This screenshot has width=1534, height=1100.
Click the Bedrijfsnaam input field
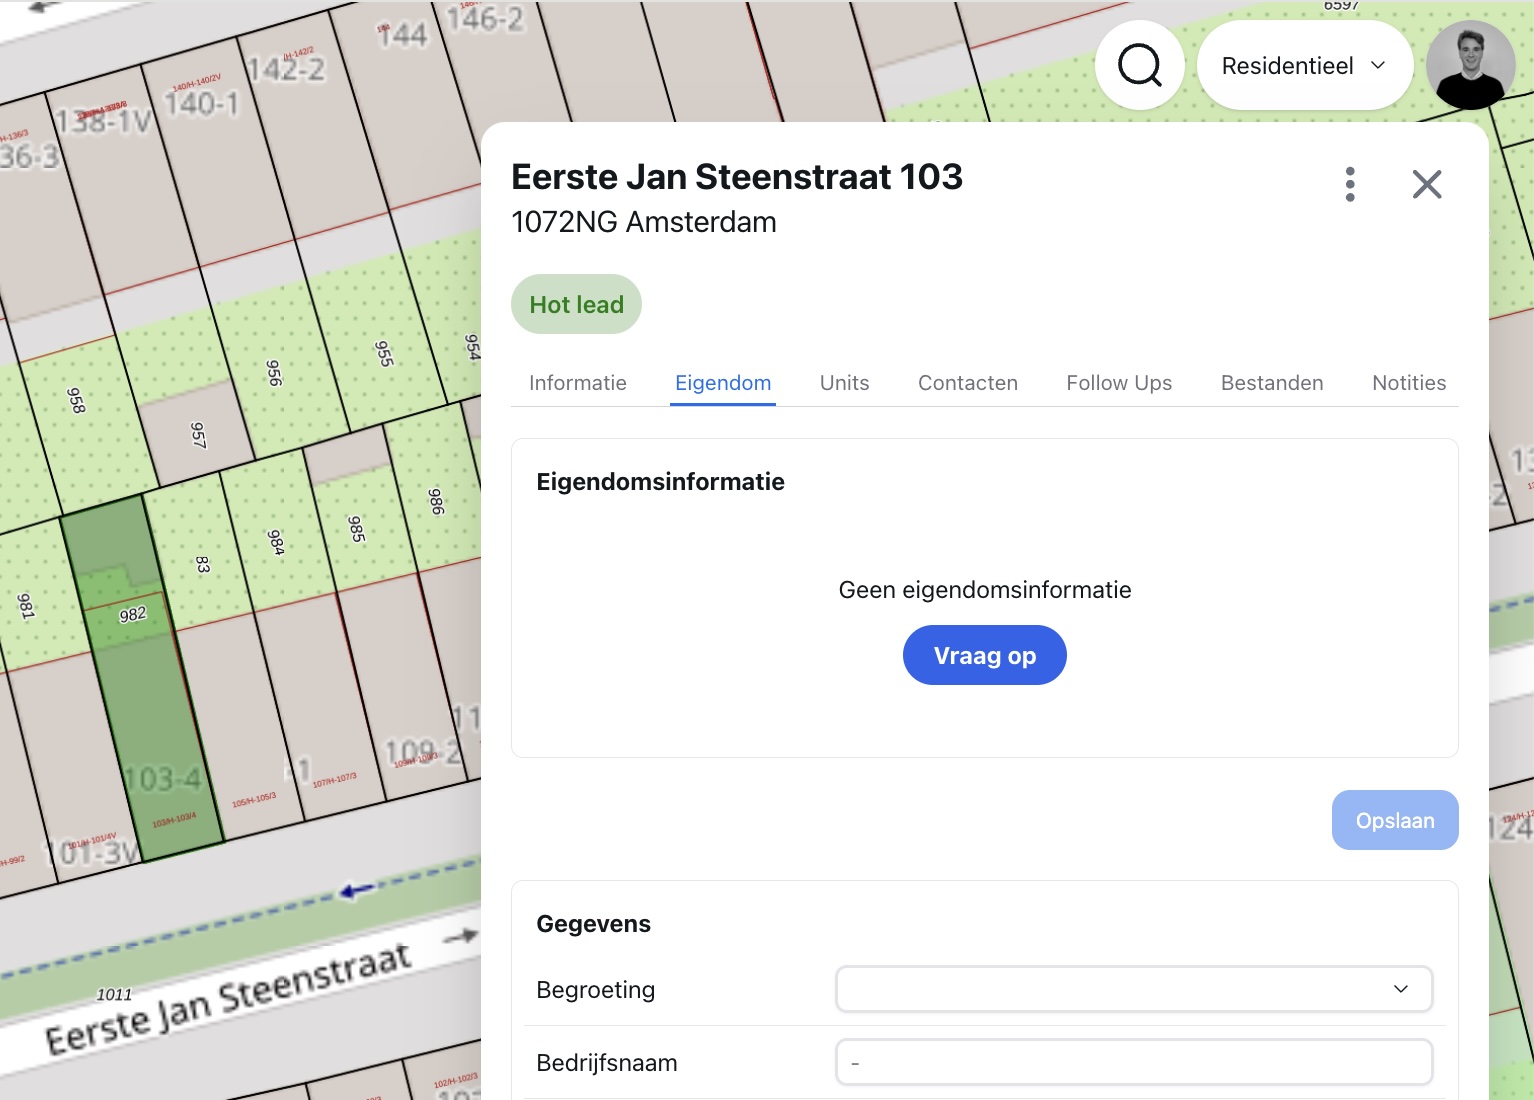tap(1134, 1062)
